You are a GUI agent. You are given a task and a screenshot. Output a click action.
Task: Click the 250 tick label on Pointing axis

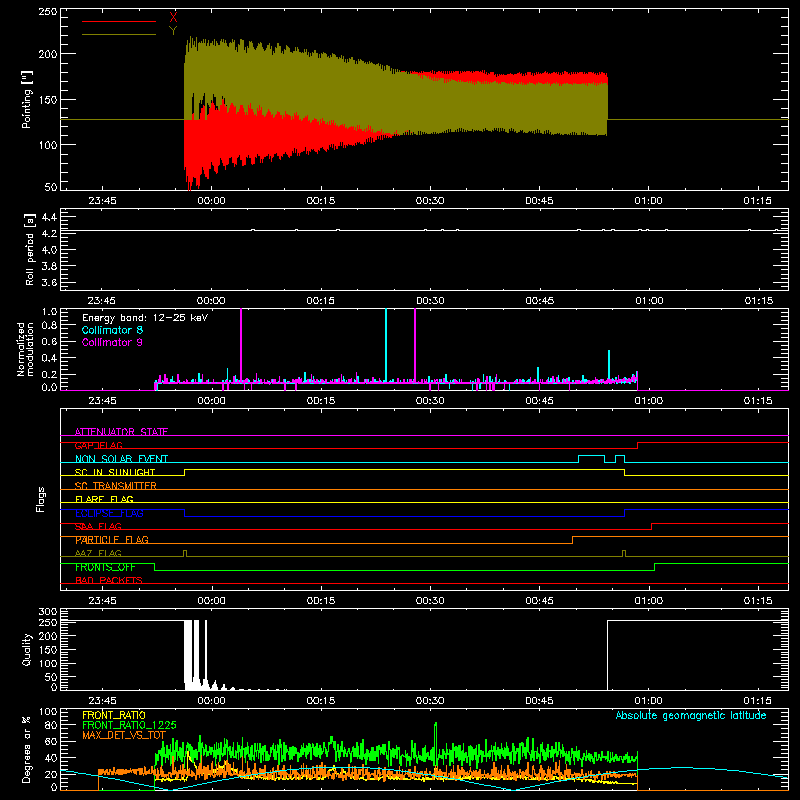tap(48, 11)
